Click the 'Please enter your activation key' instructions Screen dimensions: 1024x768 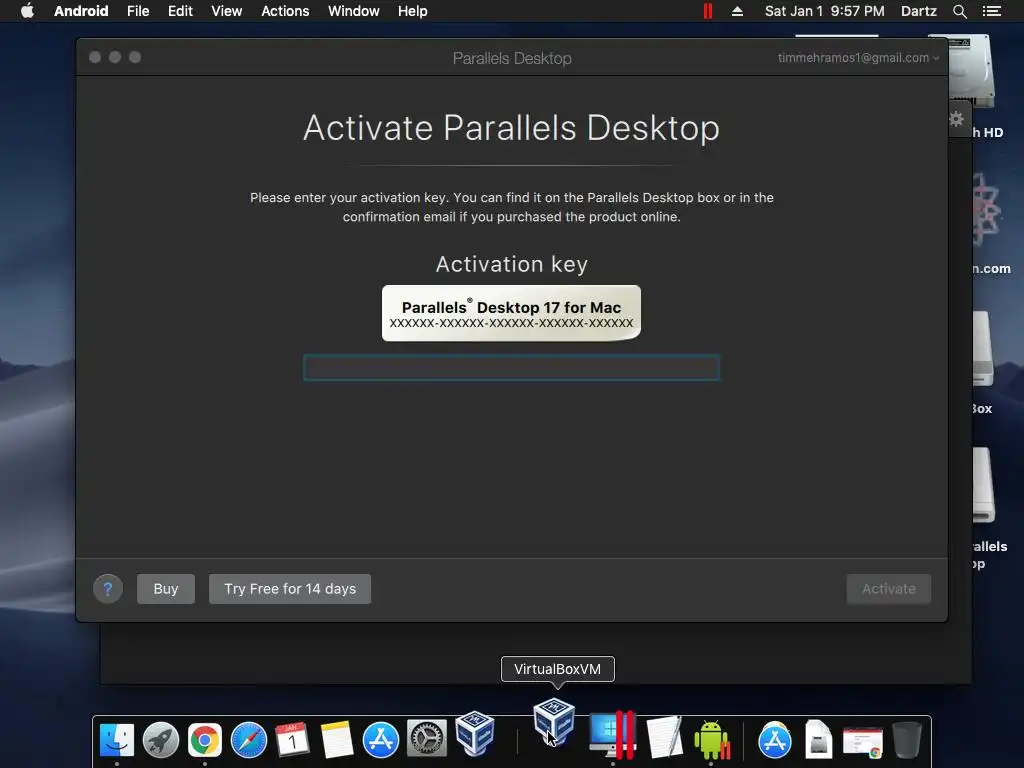(511, 207)
